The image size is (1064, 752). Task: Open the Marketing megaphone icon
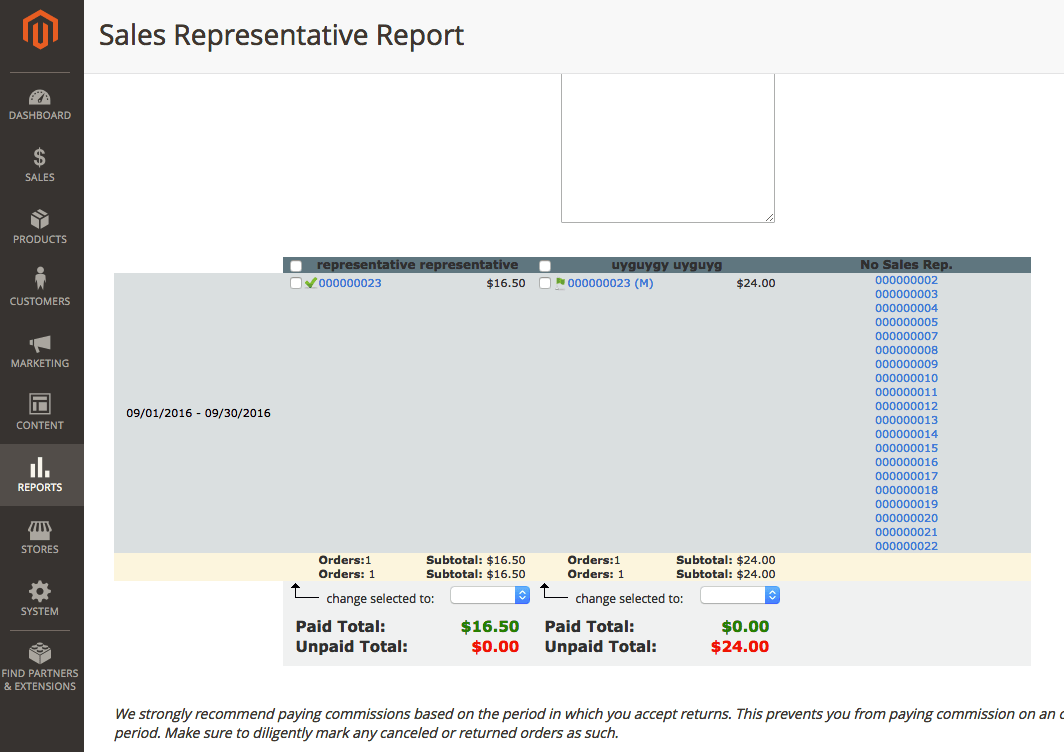click(x=40, y=343)
